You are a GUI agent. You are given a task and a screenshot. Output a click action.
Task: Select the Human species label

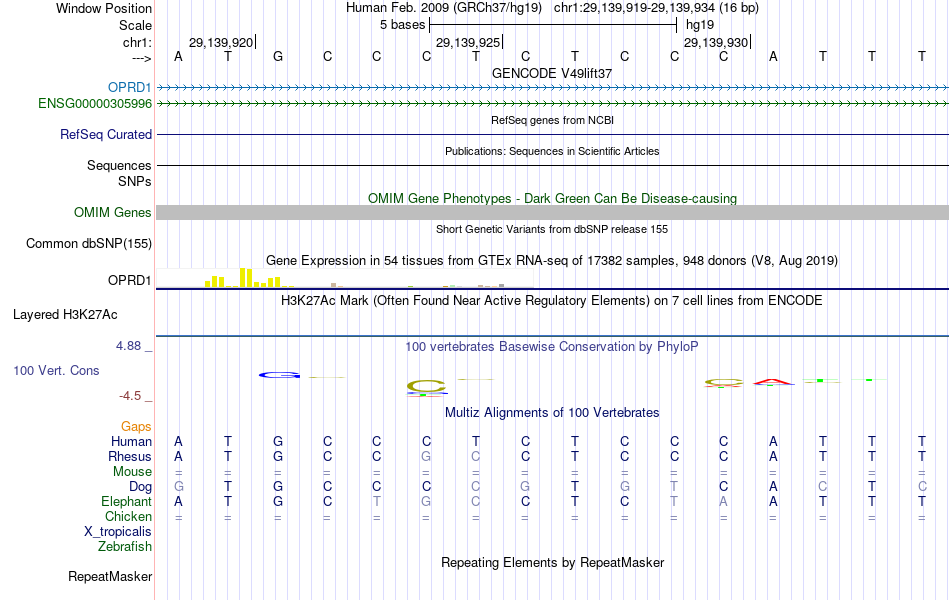(x=131, y=441)
